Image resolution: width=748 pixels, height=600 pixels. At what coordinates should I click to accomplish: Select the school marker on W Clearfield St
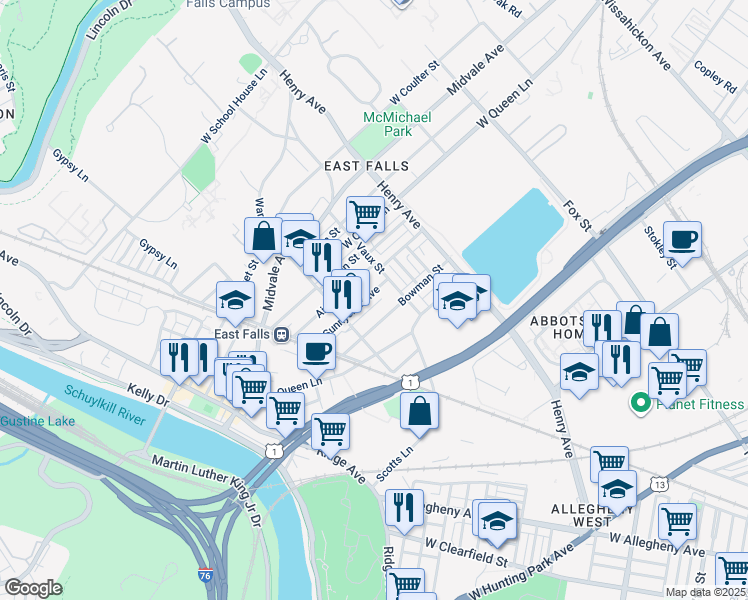[x=497, y=525]
